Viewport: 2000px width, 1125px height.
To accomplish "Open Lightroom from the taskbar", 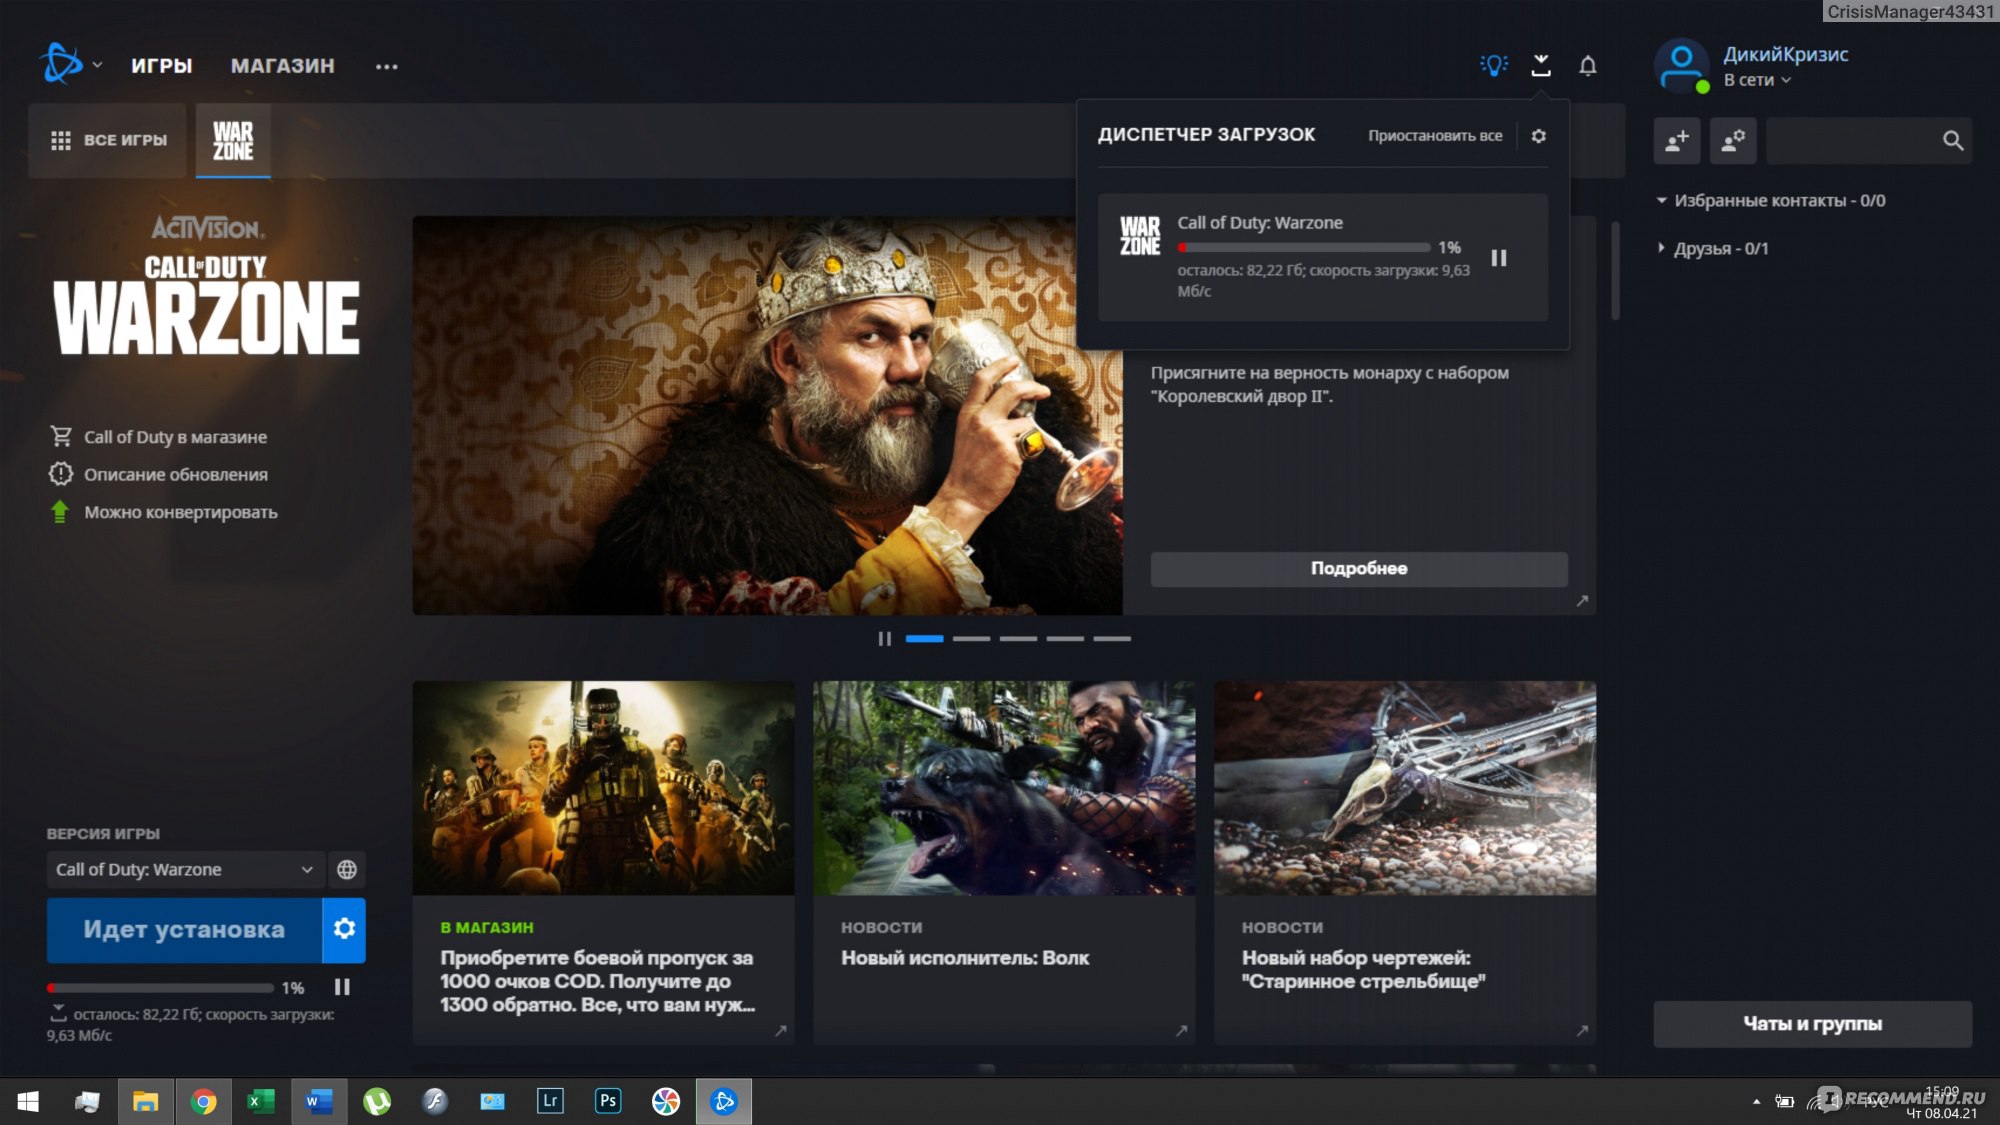I will (x=550, y=1101).
